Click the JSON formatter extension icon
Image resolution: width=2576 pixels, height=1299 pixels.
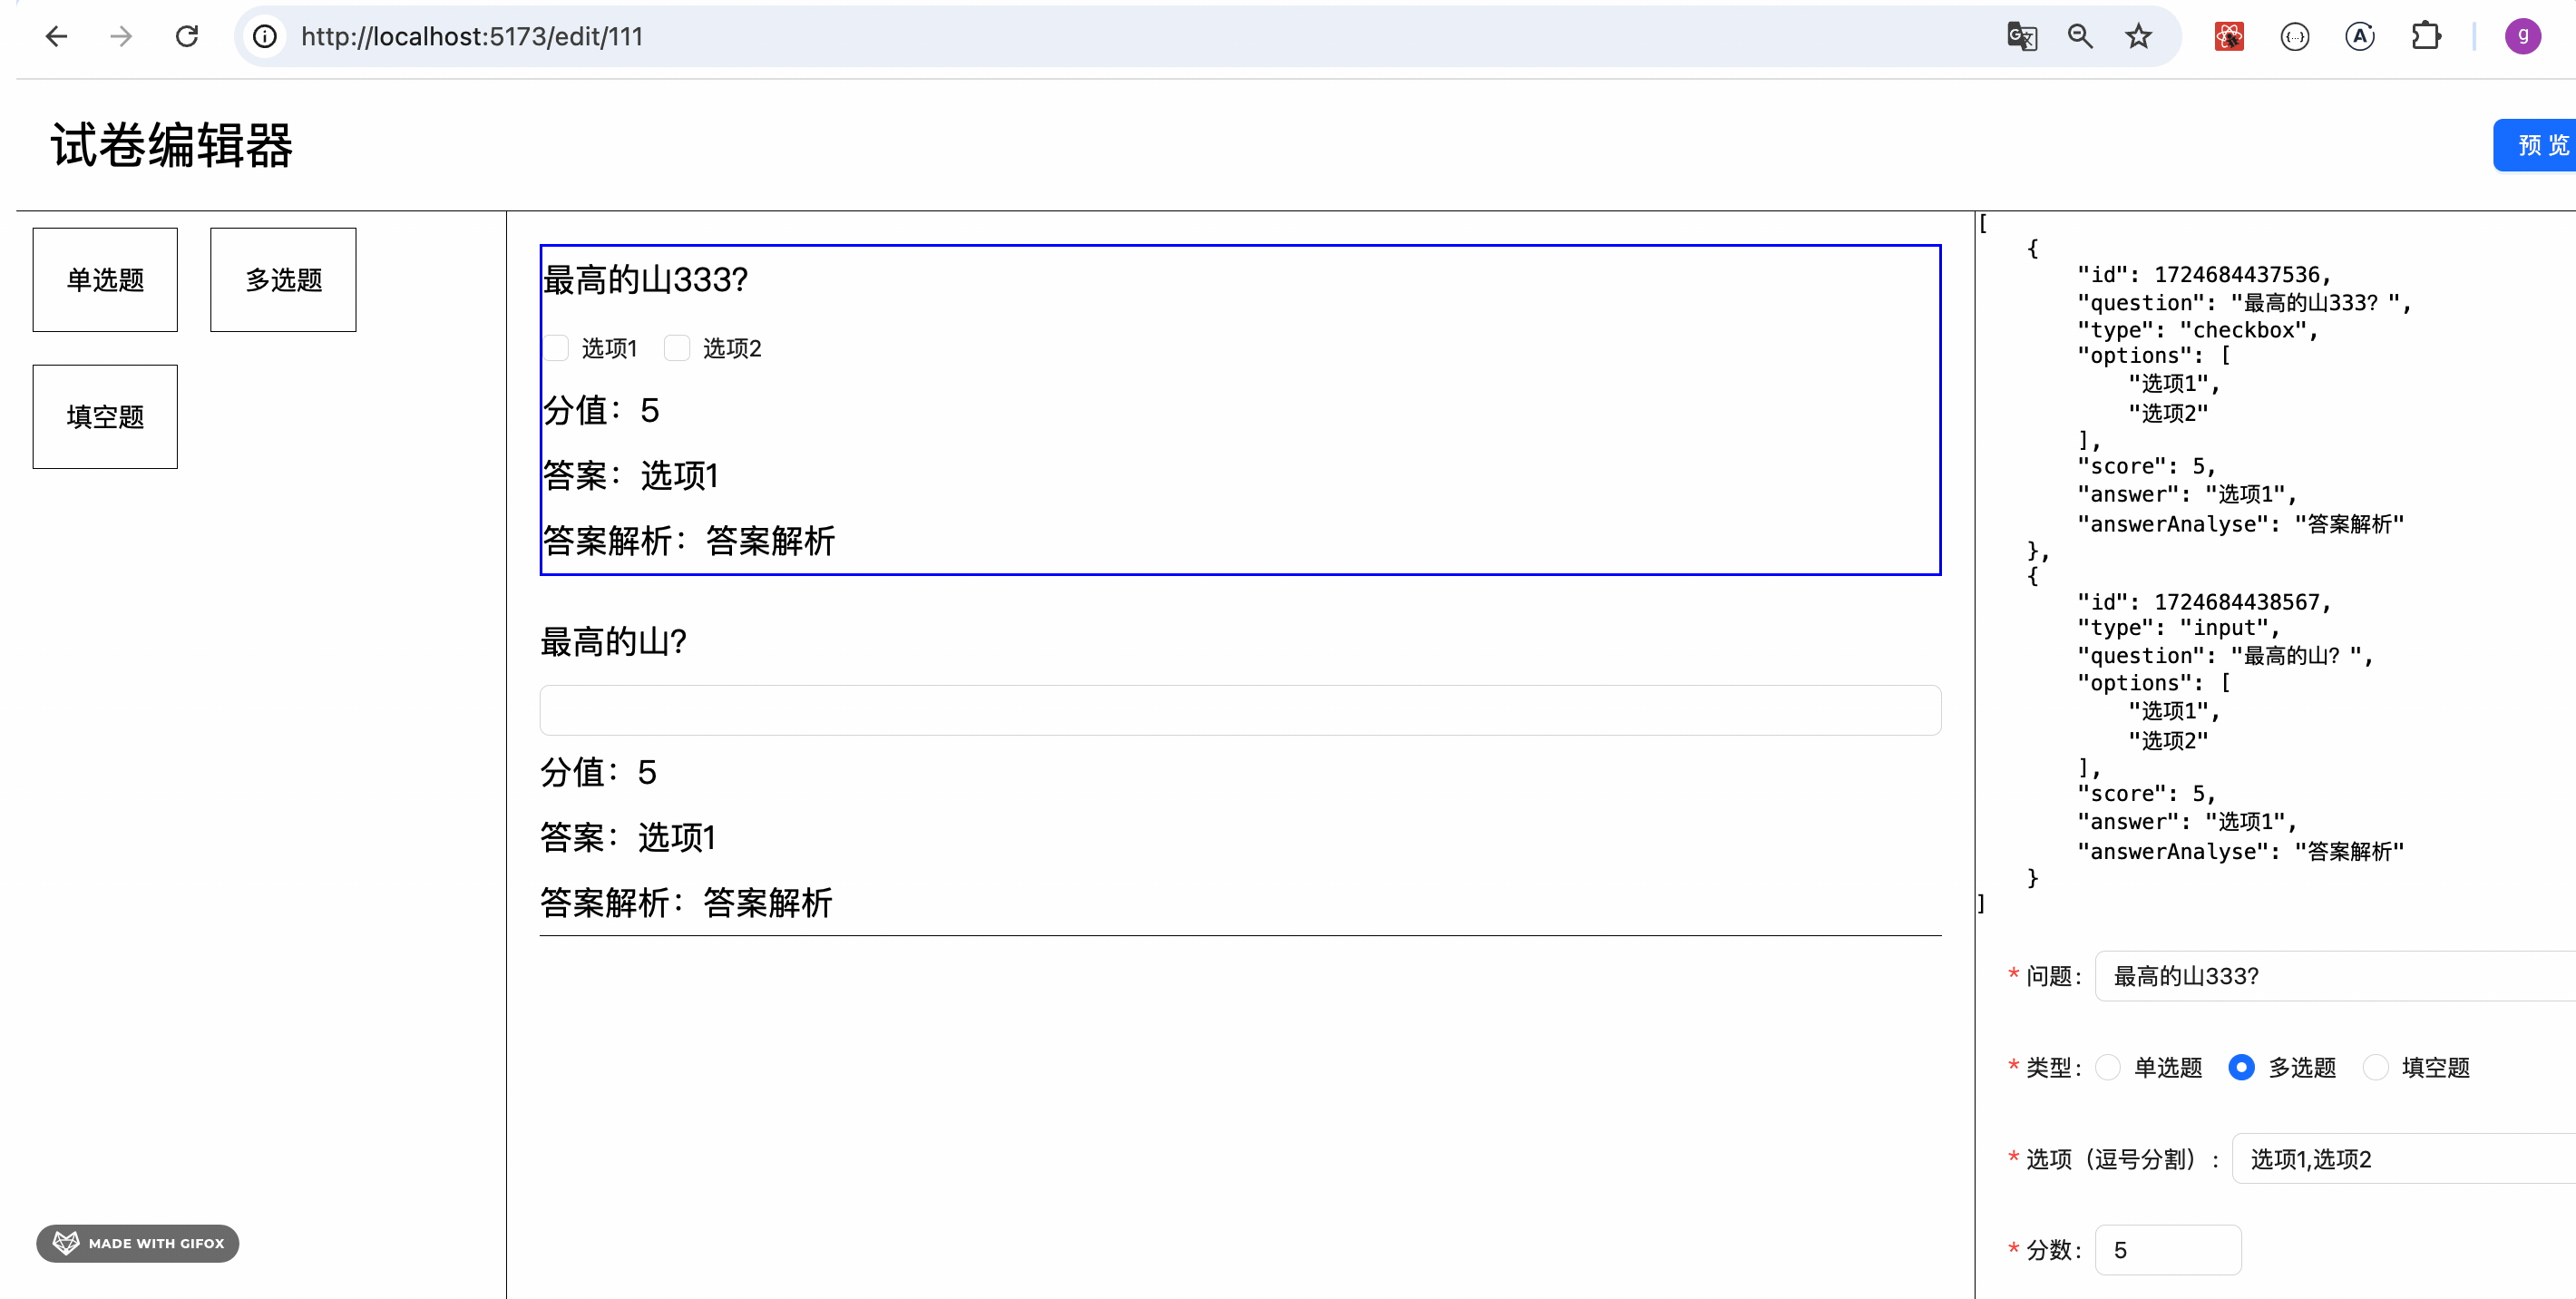tap(2294, 36)
